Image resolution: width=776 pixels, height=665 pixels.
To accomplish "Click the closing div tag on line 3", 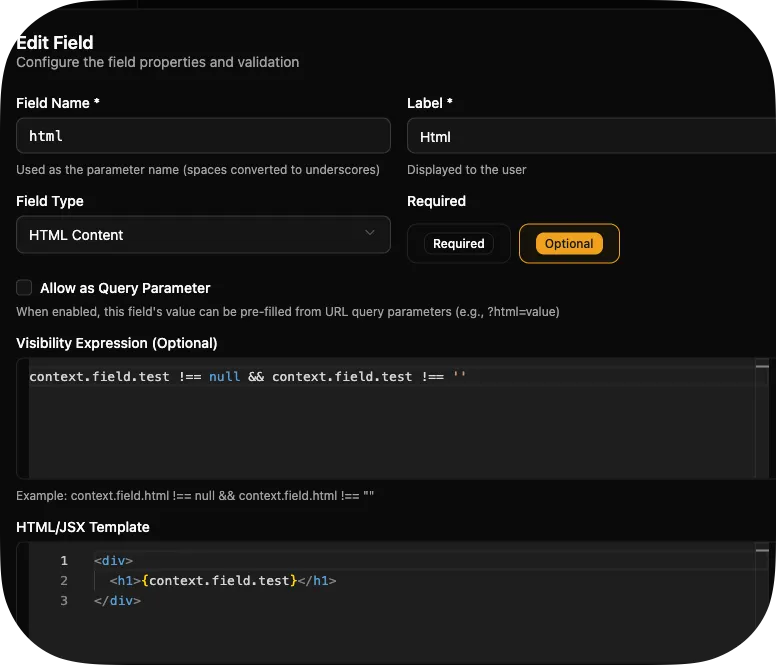I will [117, 601].
